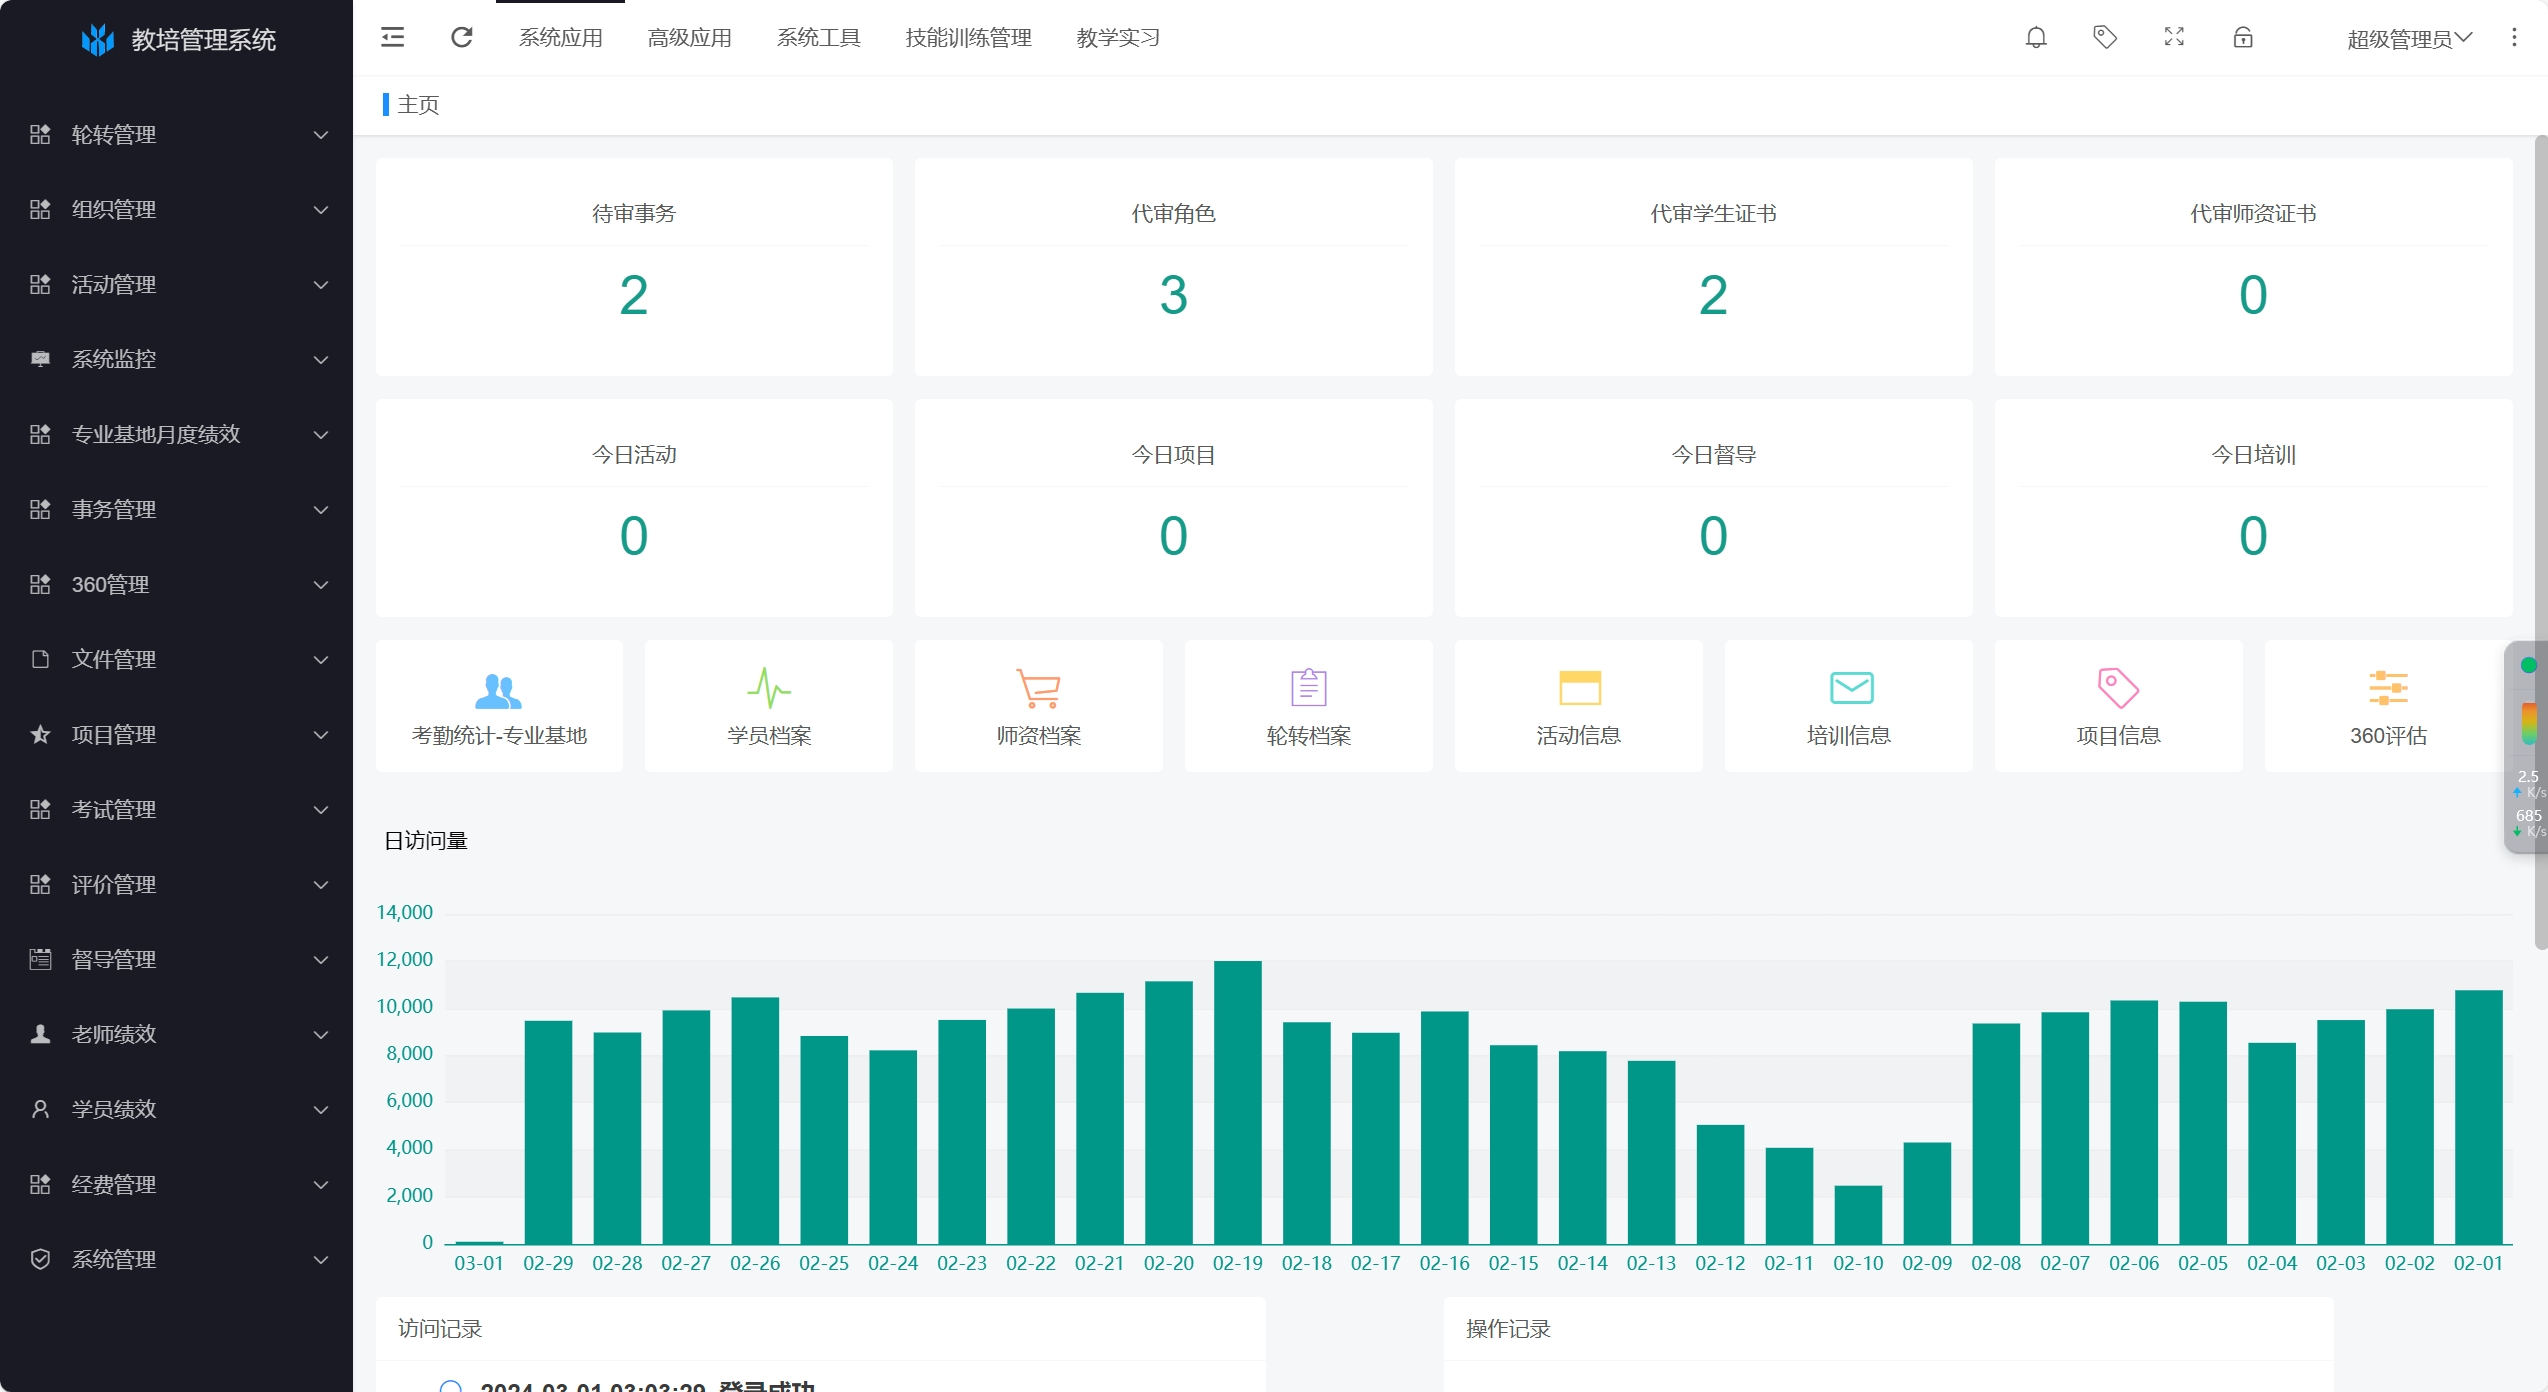This screenshot has height=1392, width=2548.
Task: Open the vertical three-dots more menu
Action: click(x=2514, y=38)
